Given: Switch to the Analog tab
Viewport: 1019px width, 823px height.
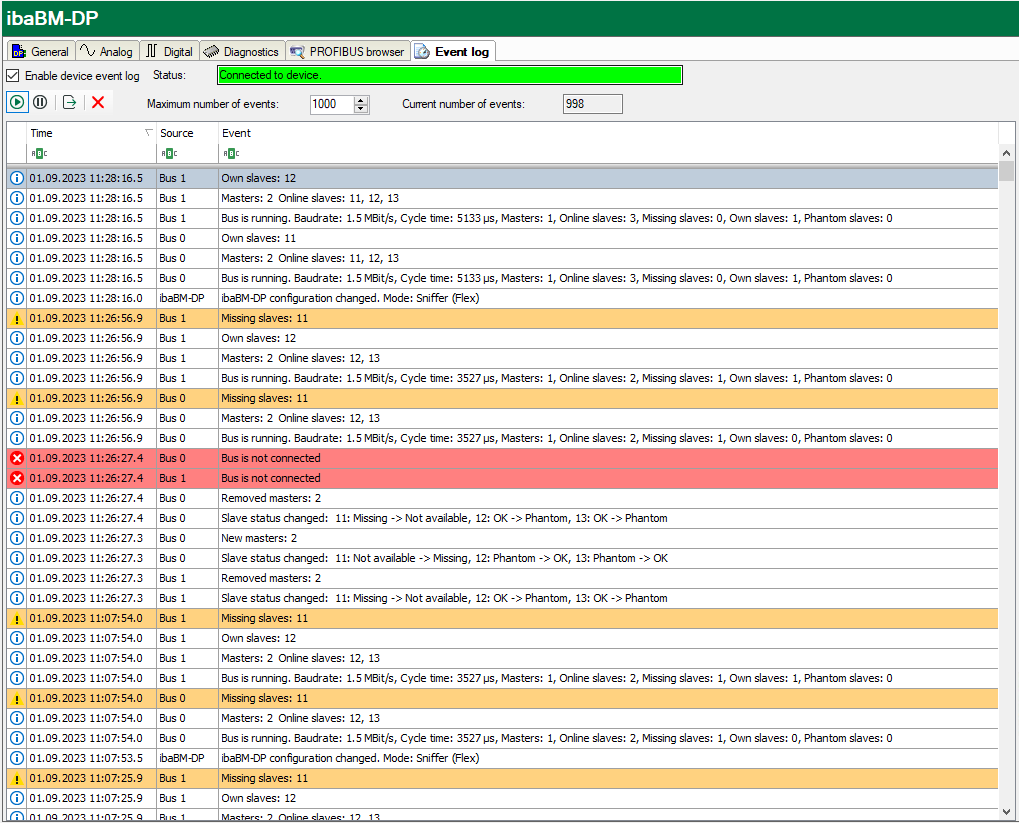Looking at the screenshot, I should [x=106, y=51].
